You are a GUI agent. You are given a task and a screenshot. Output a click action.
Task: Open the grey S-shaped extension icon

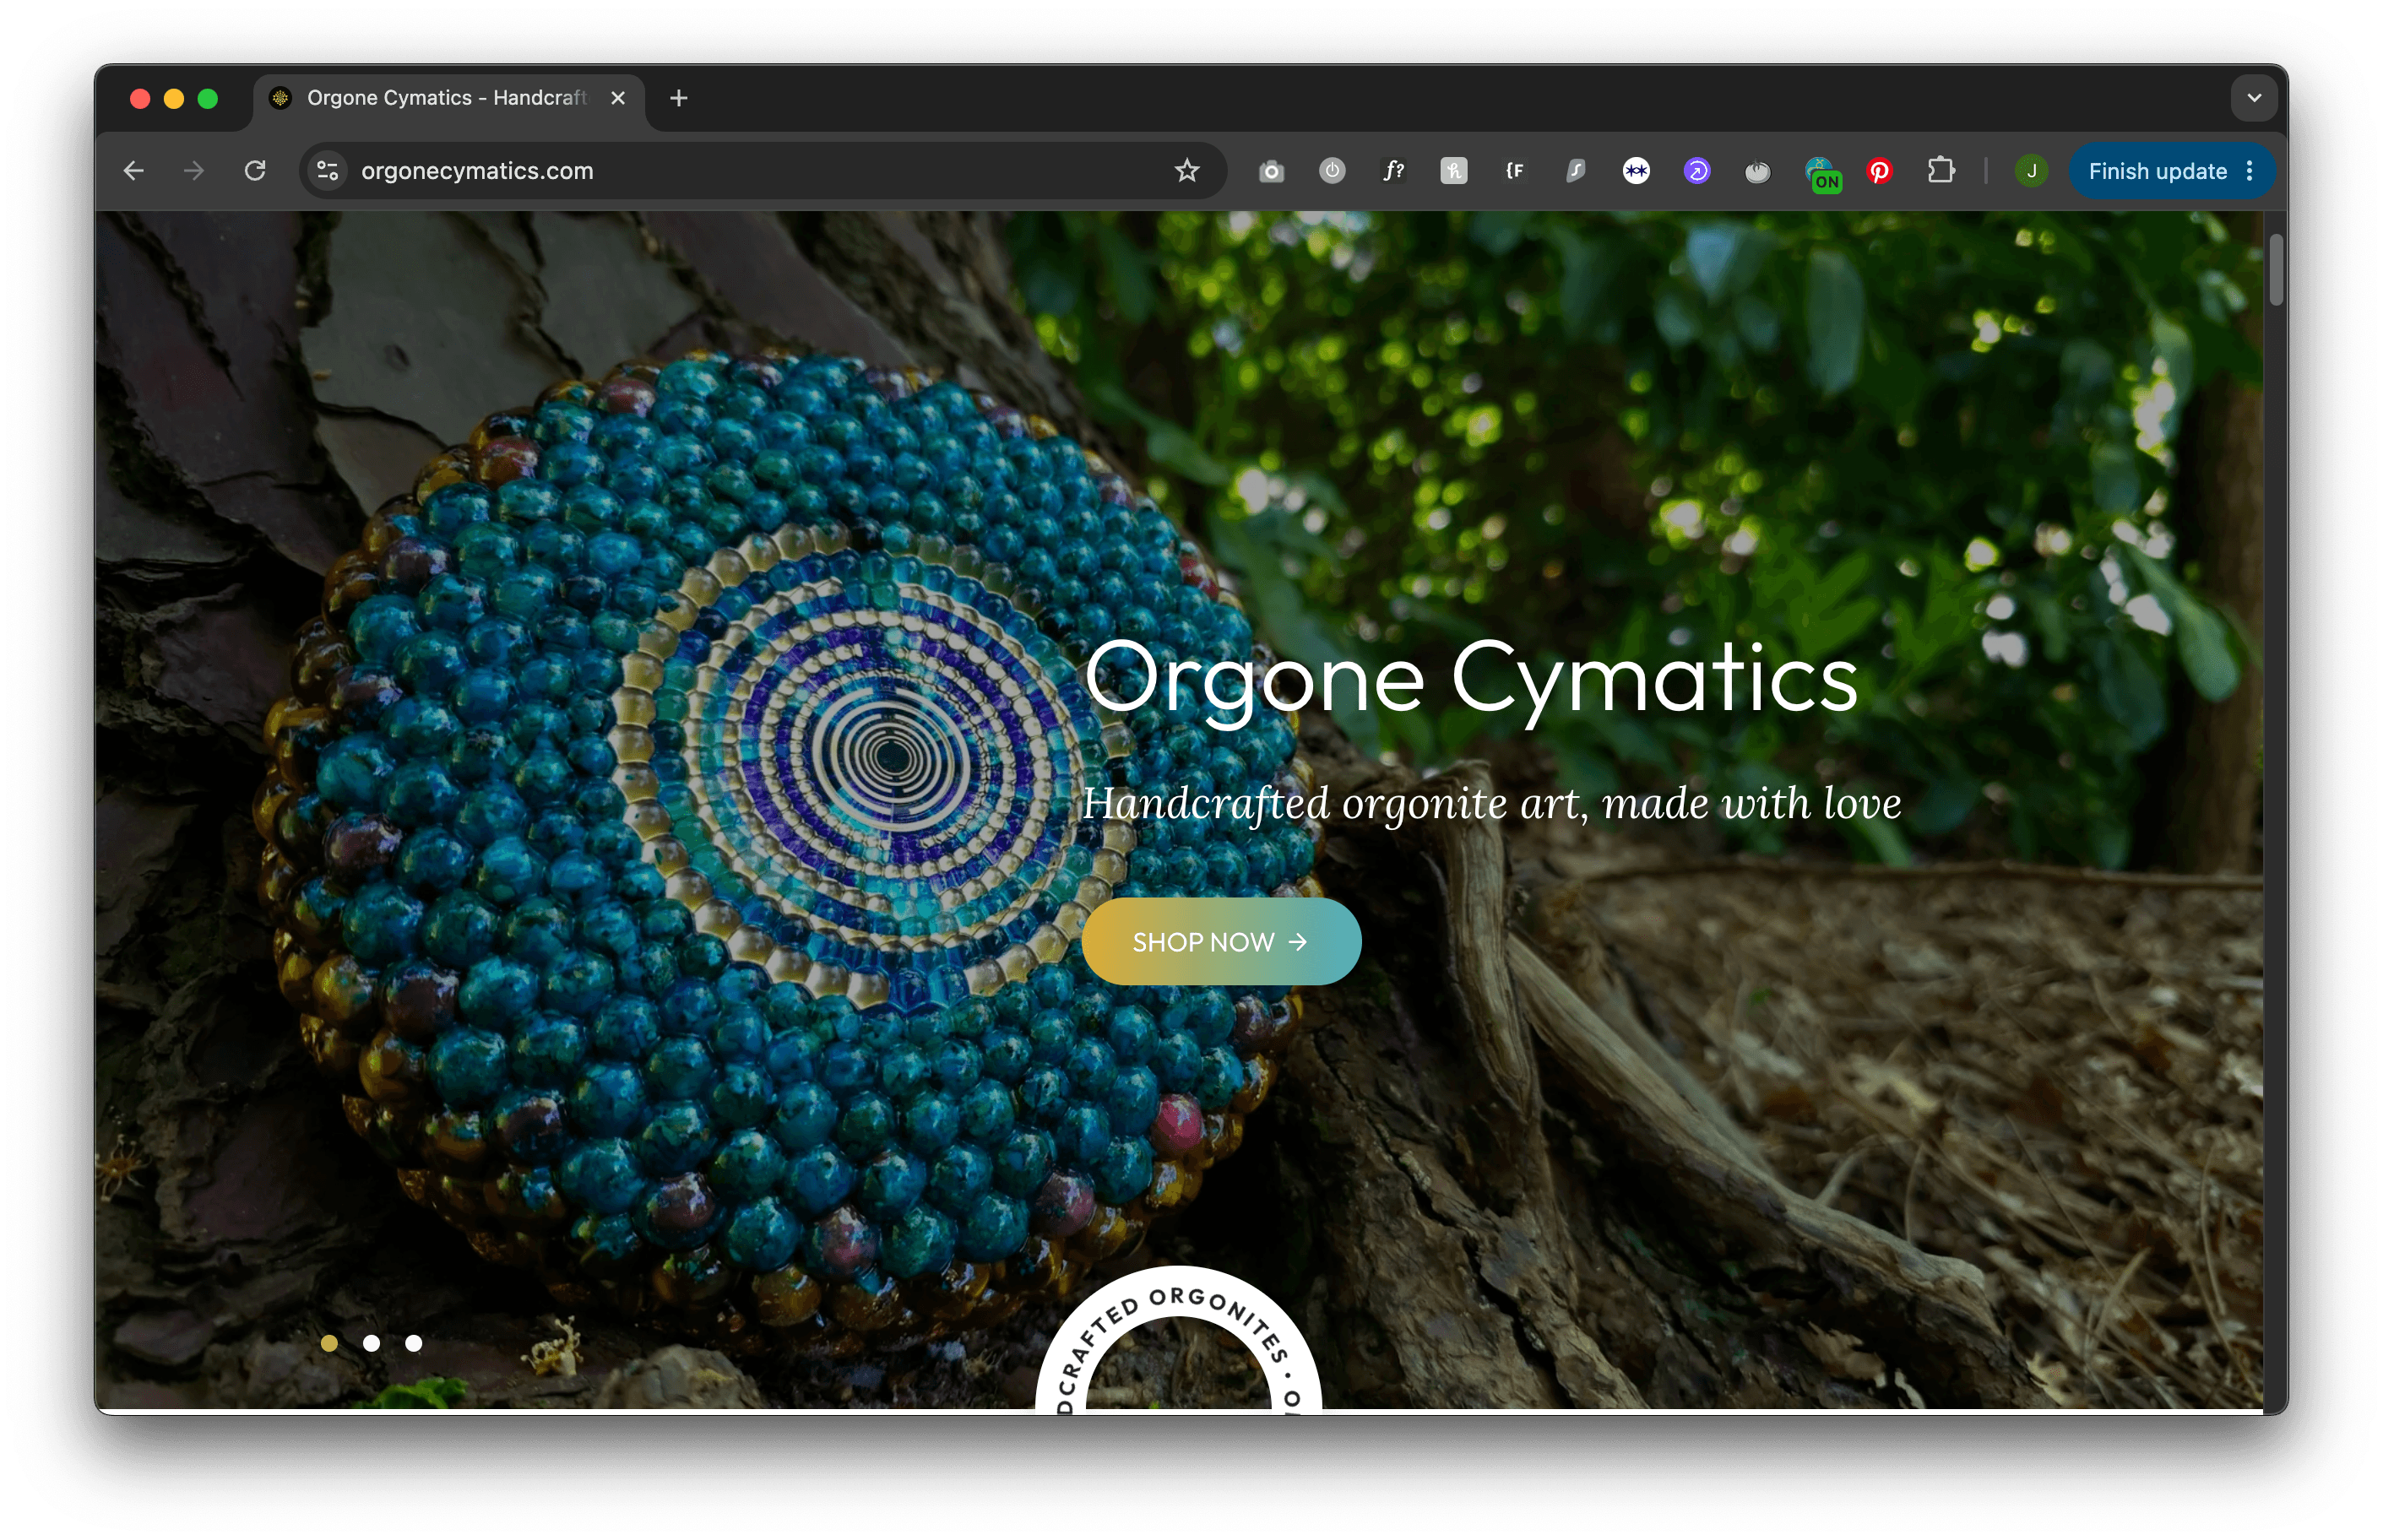click(1575, 171)
